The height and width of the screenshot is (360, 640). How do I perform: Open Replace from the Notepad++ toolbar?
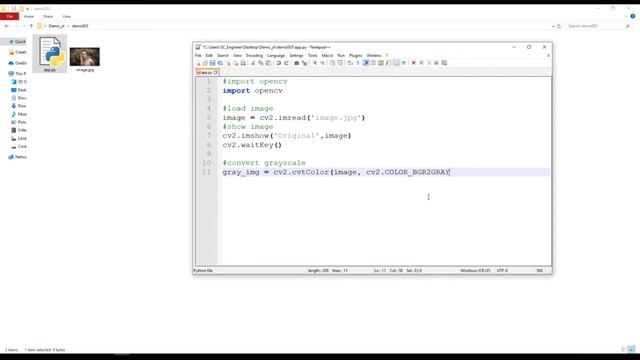(x=304, y=63)
